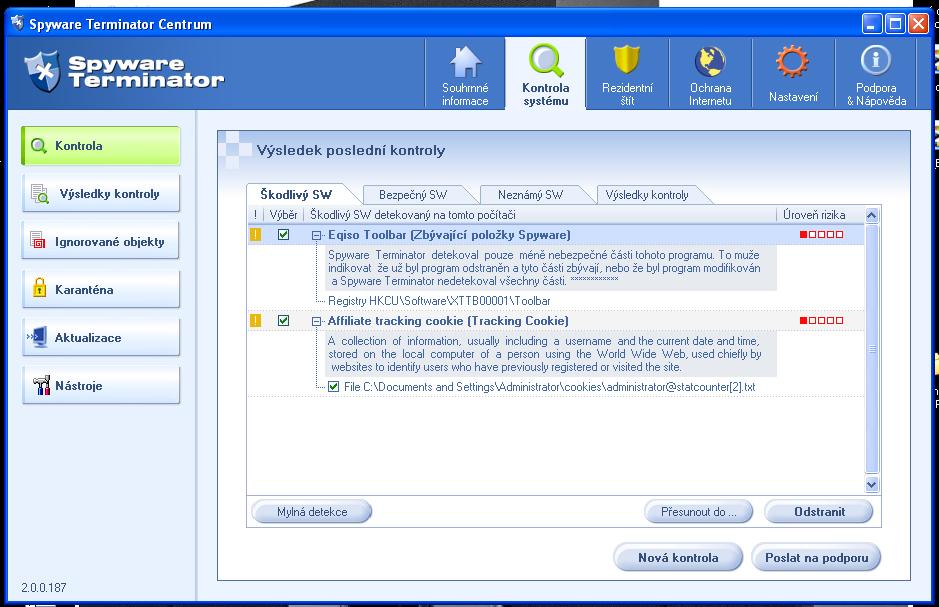
Task: Click the Přesunout do ... button
Action: 698,512
